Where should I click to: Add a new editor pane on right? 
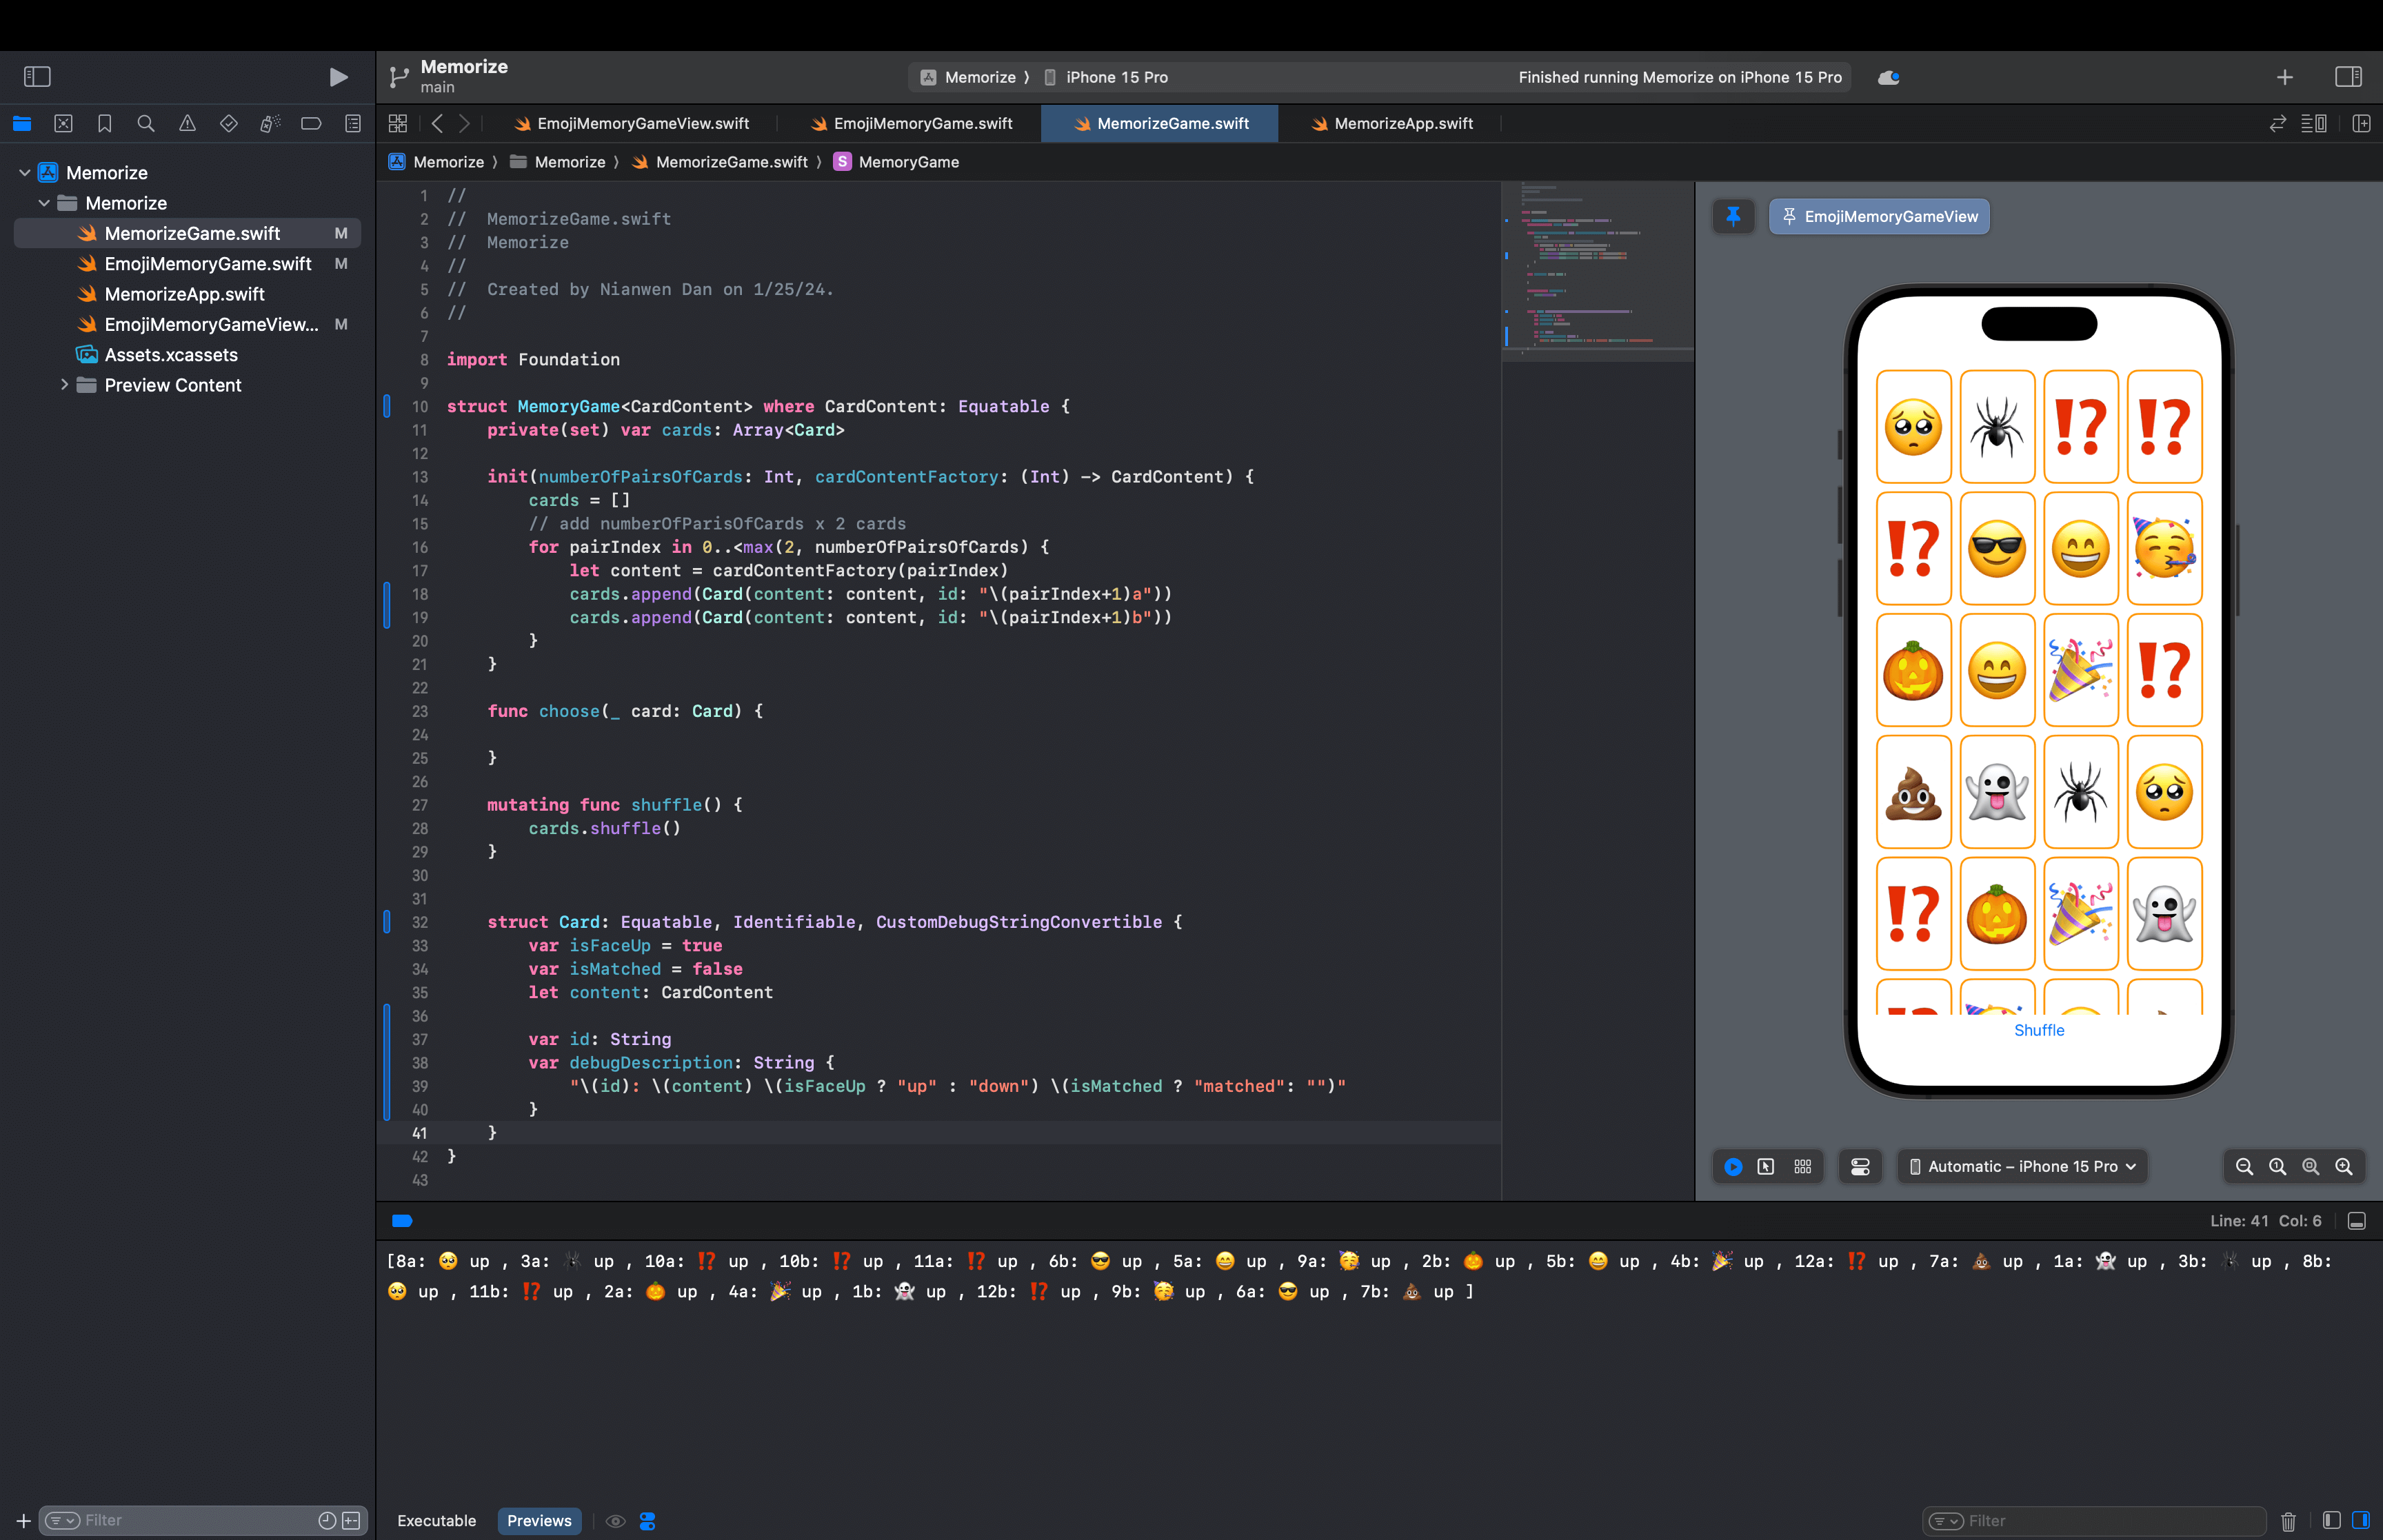tap(2362, 123)
